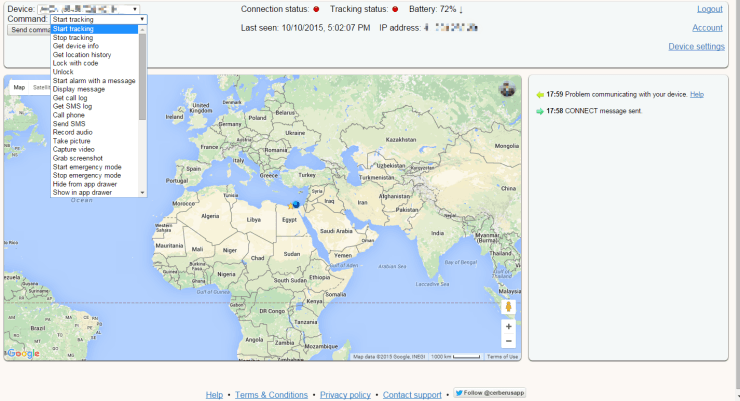Pick Get call log option
The height and width of the screenshot is (401, 740).
point(94,98)
